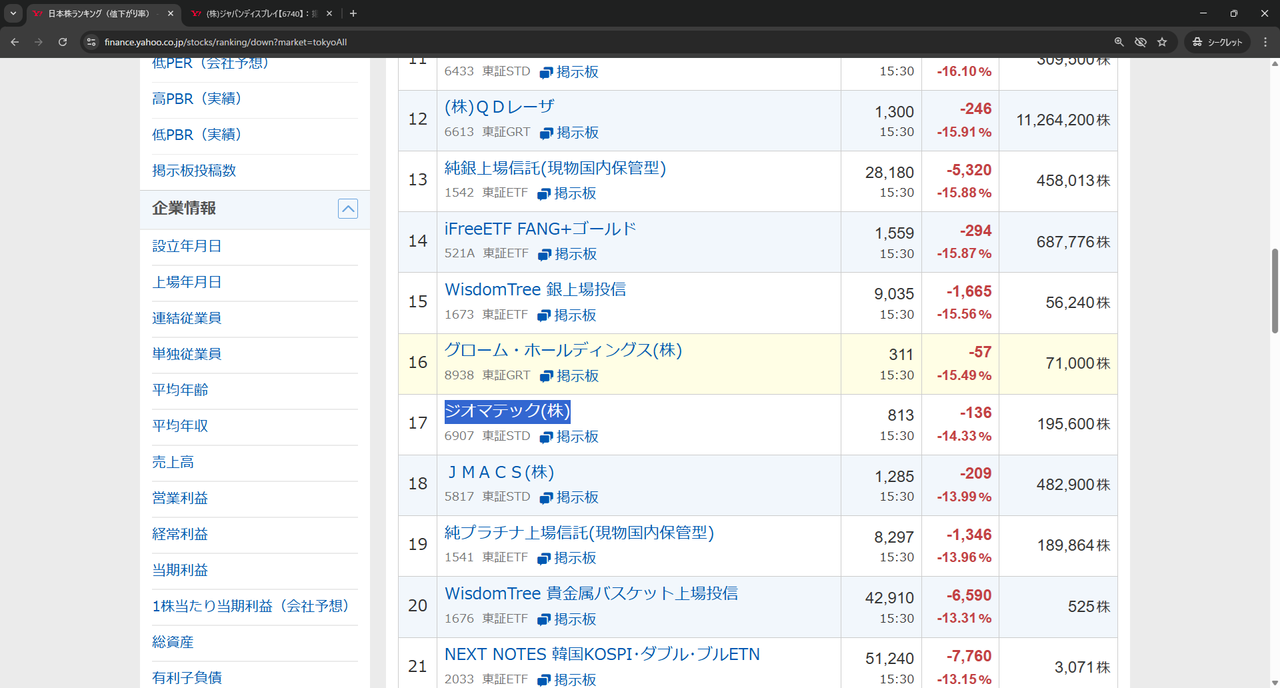This screenshot has width=1280, height=688.
Task: Open the 掲示板 icon for JMACS
Action: tap(547, 498)
